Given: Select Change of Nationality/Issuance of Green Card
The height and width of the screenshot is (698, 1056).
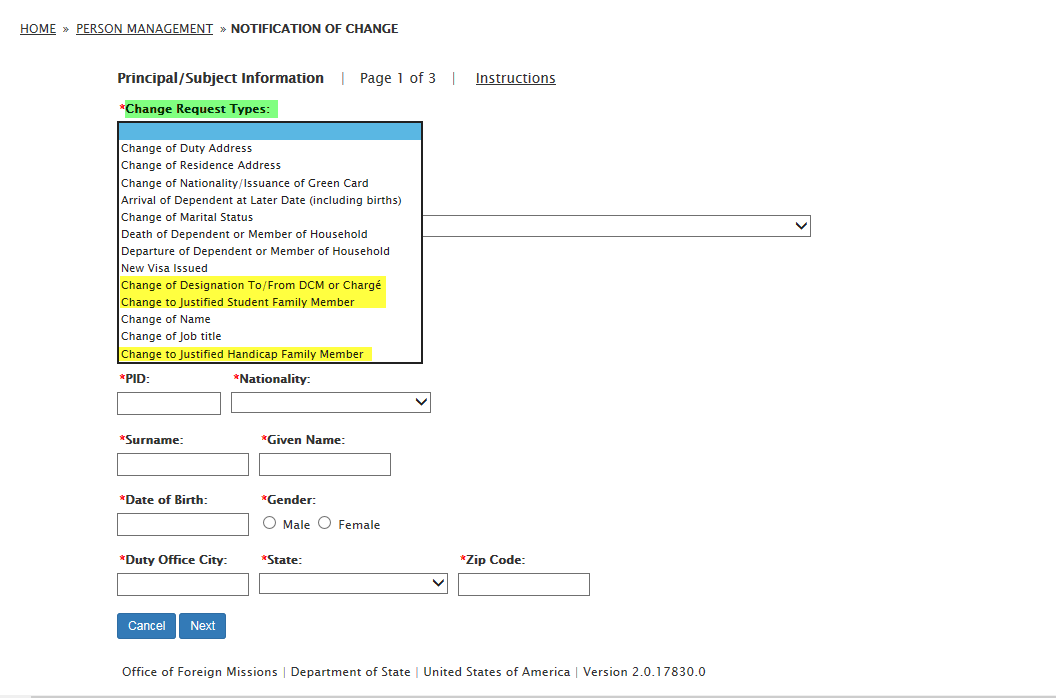Looking at the screenshot, I should 270,183.
